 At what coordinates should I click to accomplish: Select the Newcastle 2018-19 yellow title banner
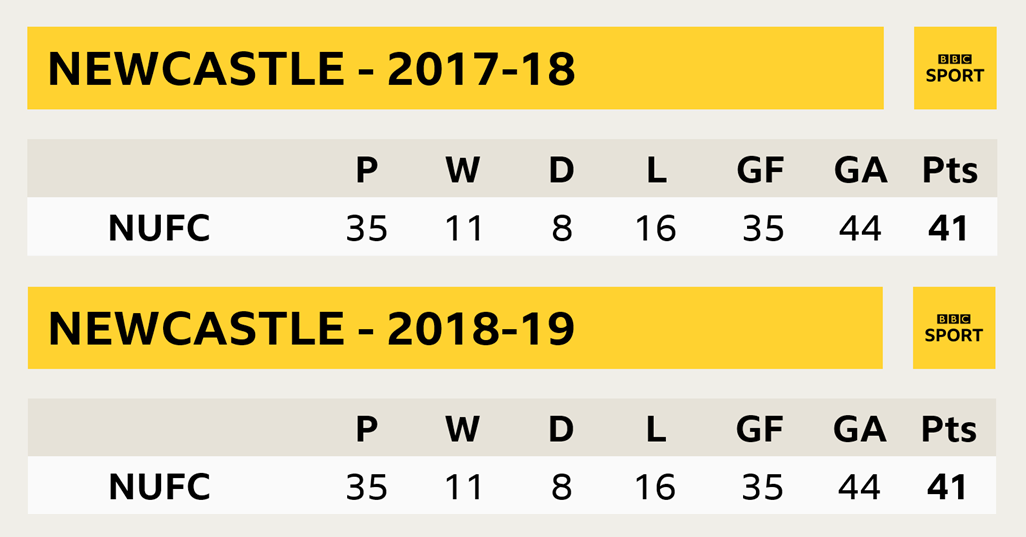click(455, 328)
